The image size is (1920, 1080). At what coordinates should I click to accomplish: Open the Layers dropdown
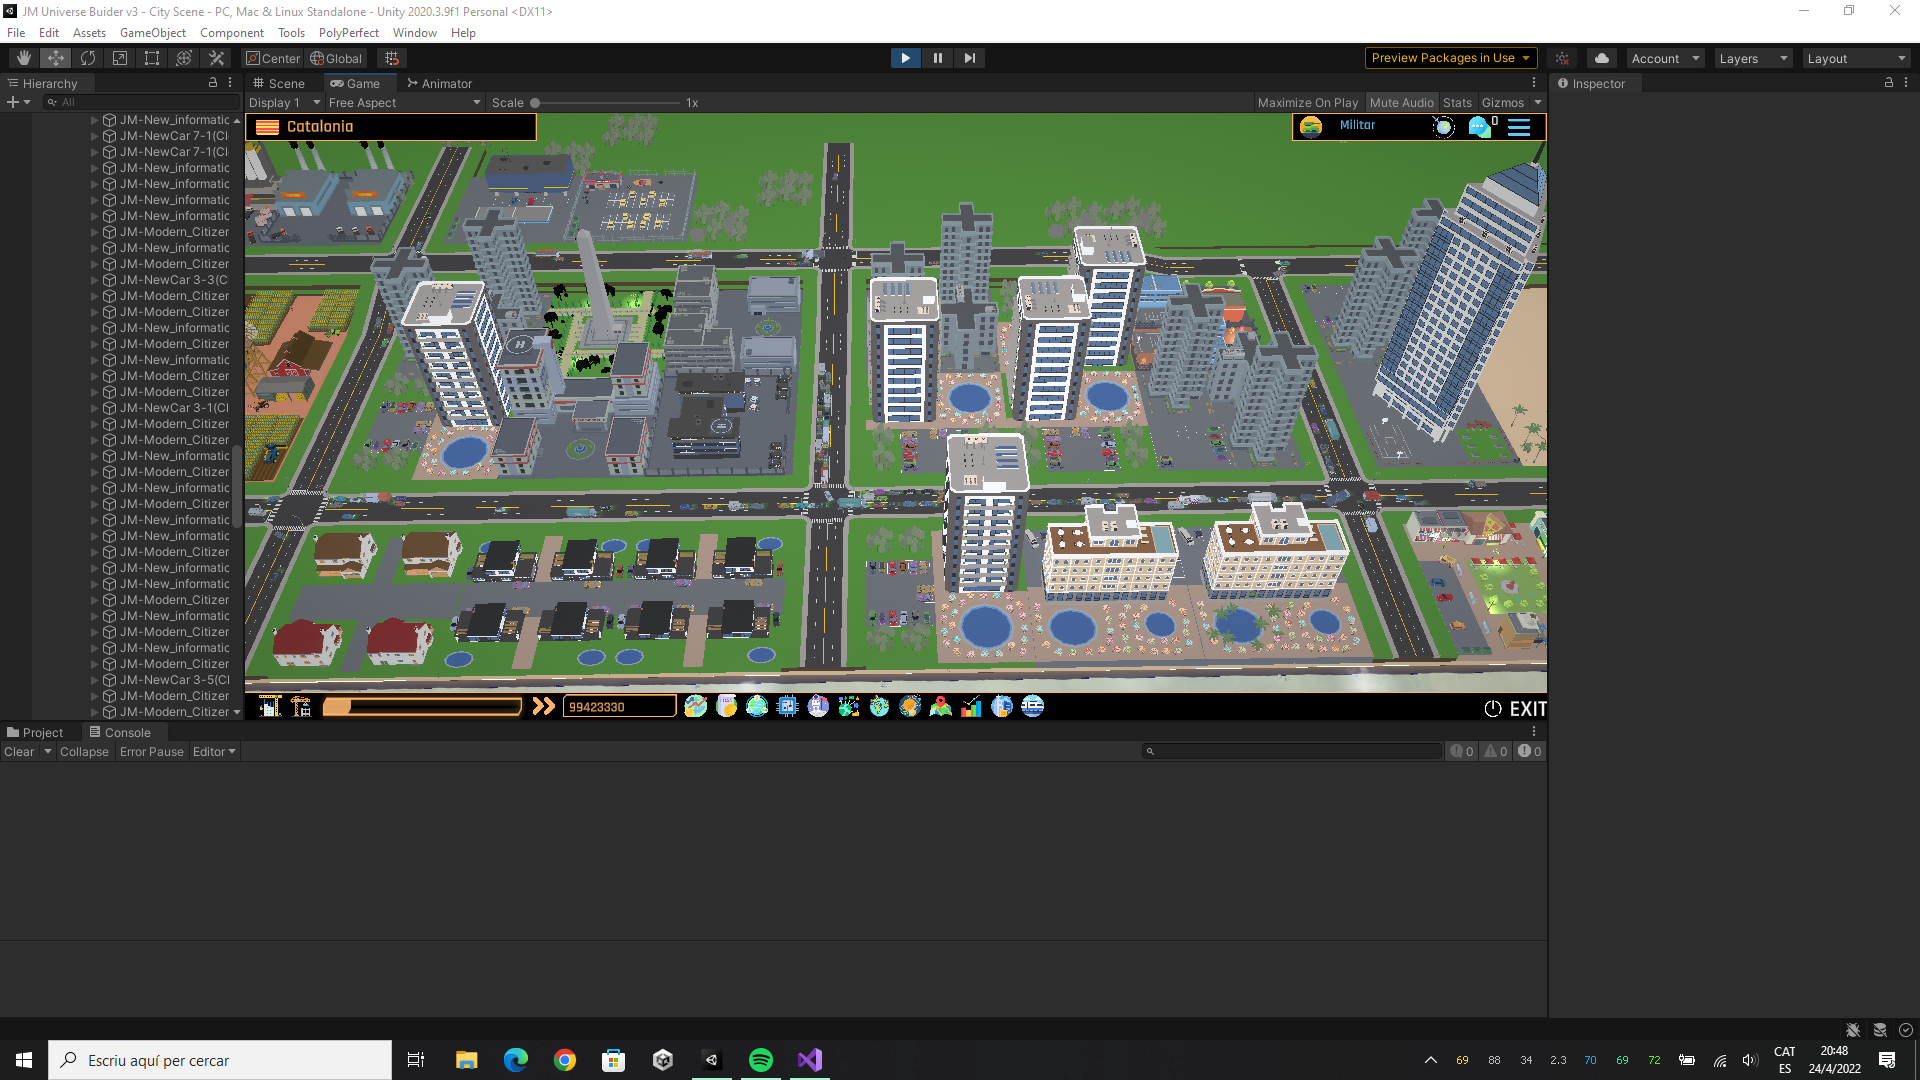pyautogui.click(x=1752, y=59)
